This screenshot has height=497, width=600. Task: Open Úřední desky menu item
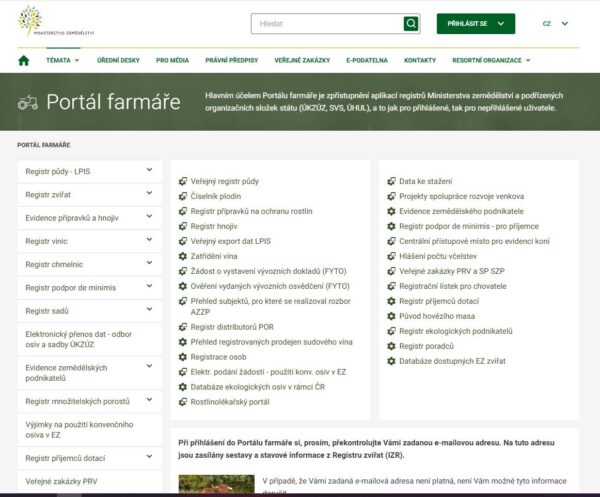118,60
